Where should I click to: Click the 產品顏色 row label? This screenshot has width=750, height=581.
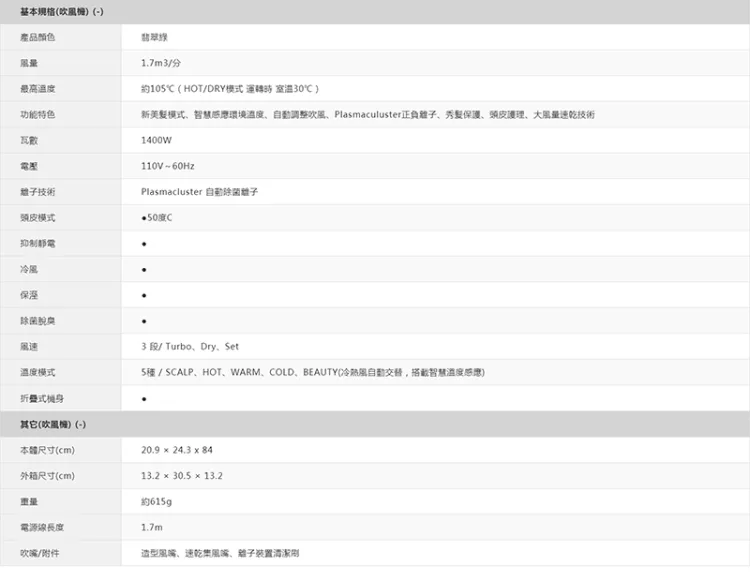(x=37, y=37)
